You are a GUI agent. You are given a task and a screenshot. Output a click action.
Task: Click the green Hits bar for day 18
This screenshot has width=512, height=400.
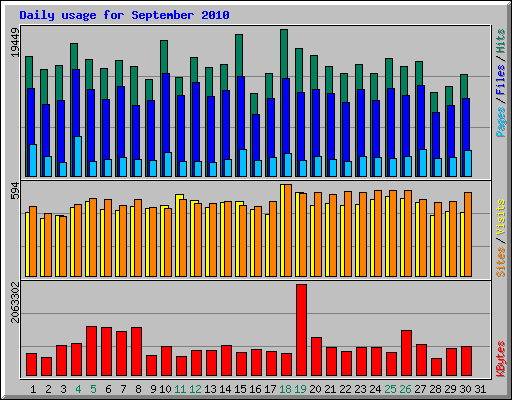tap(284, 53)
